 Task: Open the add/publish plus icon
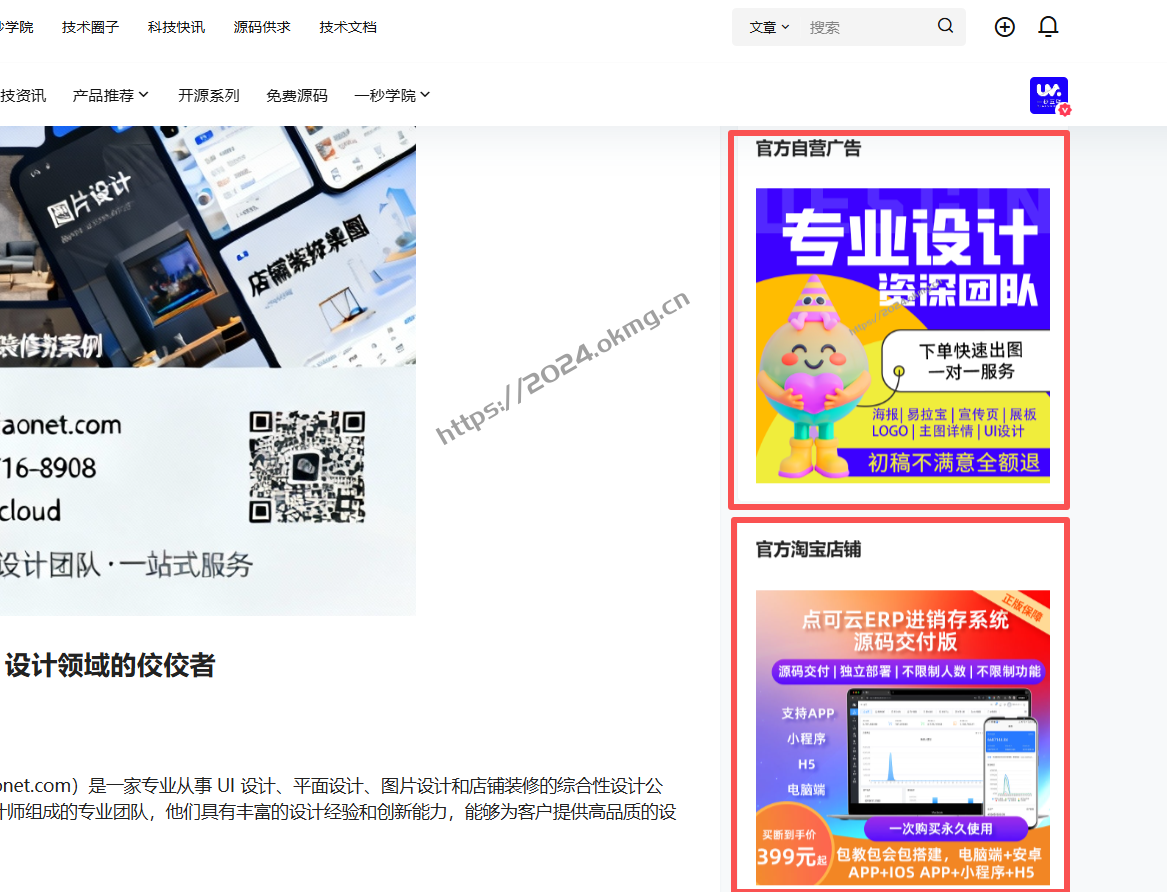[x=1004, y=27]
